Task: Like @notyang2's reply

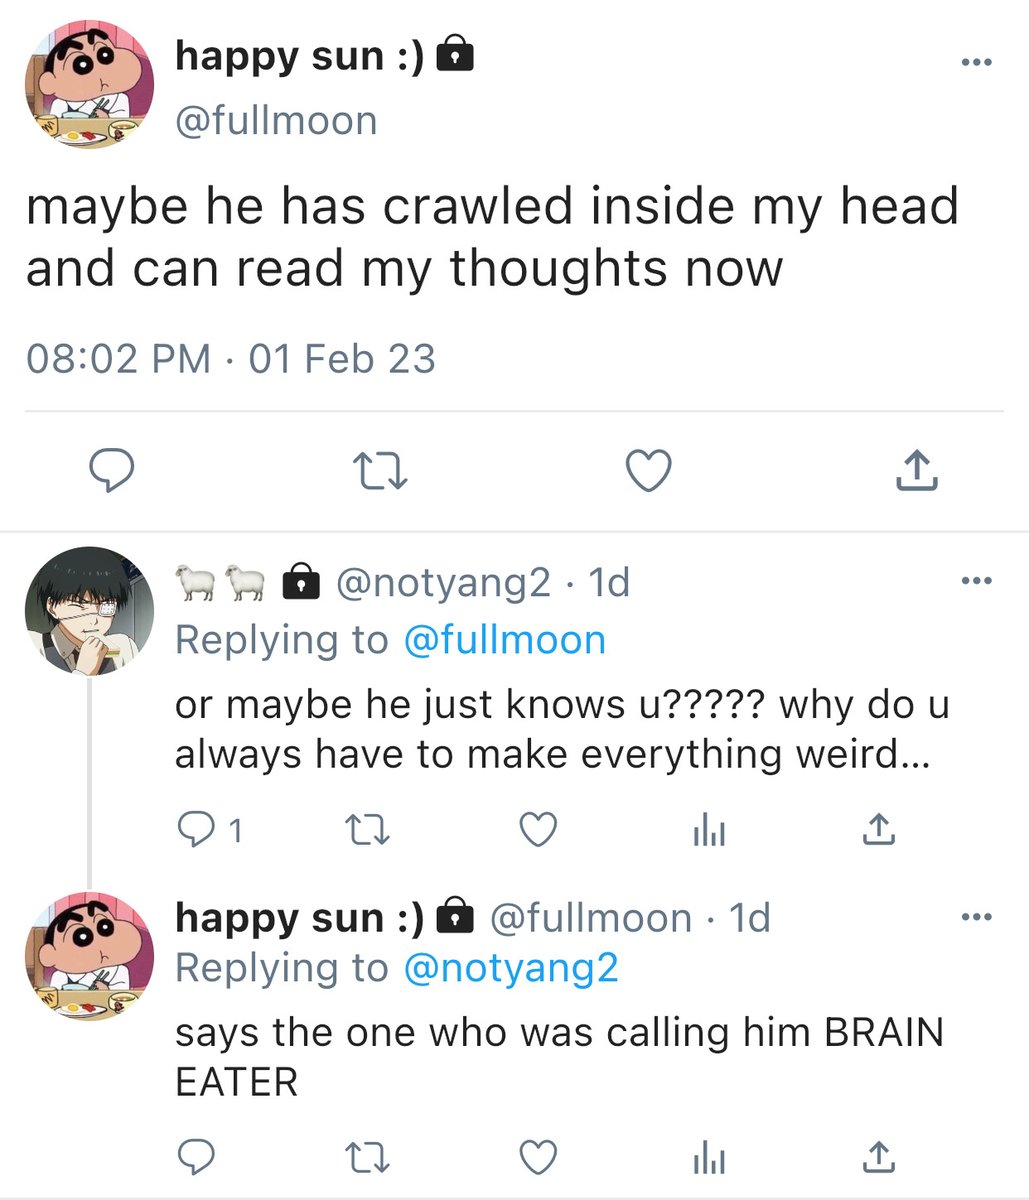Action: (538, 830)
